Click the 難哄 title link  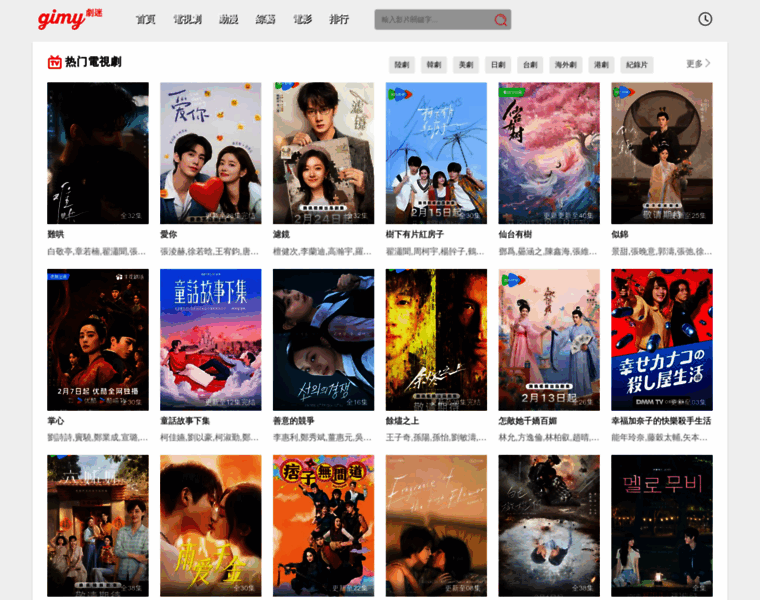coord(55,235)
